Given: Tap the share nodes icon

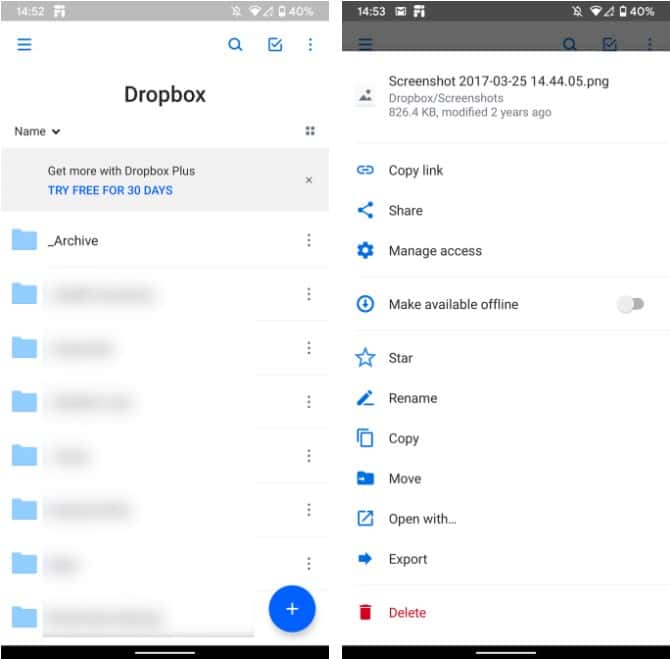Looking at the screenshot, I should coord(365,210).
